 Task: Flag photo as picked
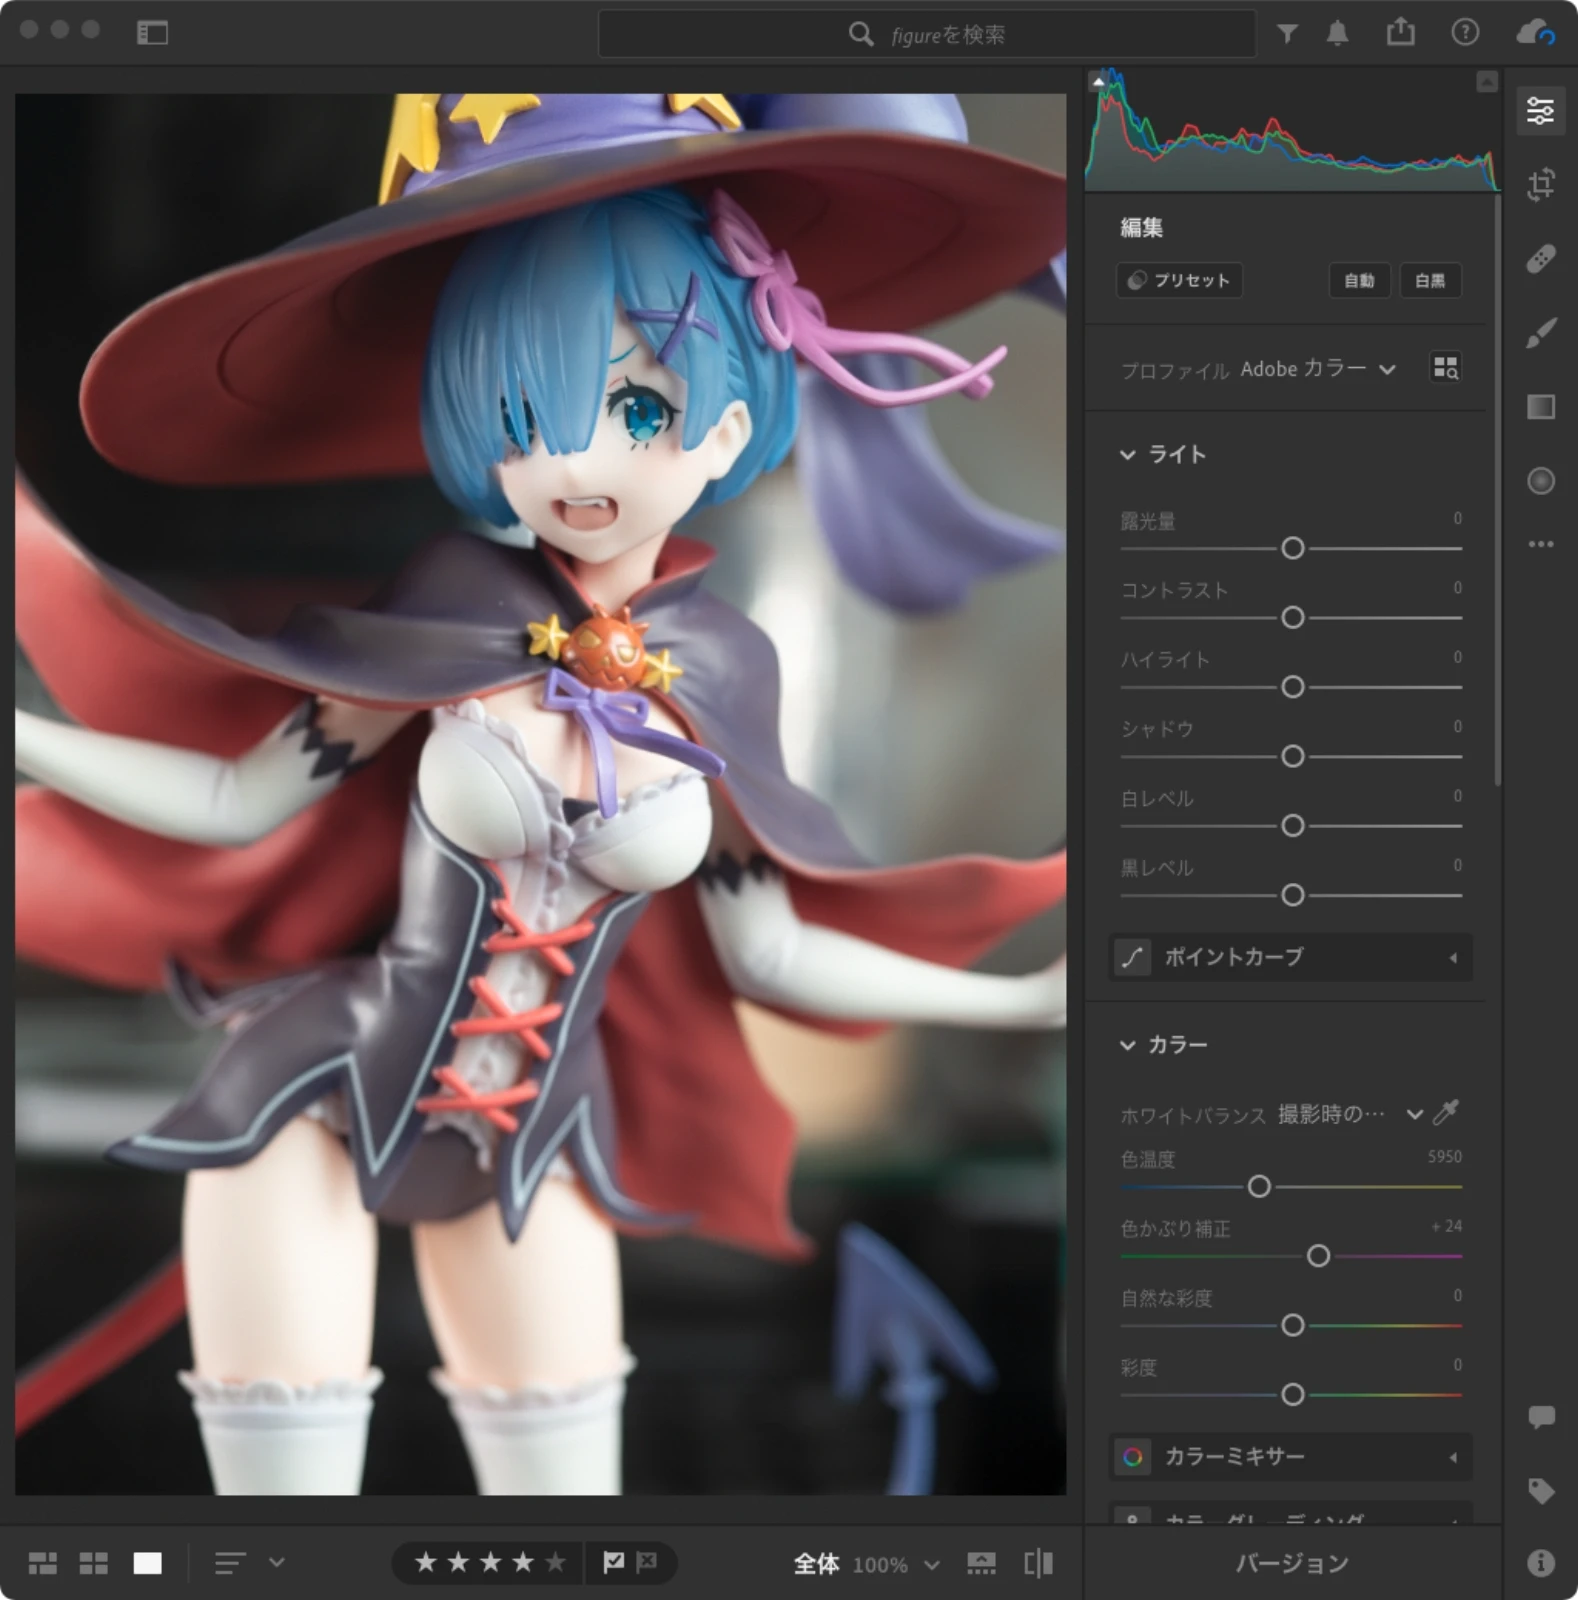613,1562
